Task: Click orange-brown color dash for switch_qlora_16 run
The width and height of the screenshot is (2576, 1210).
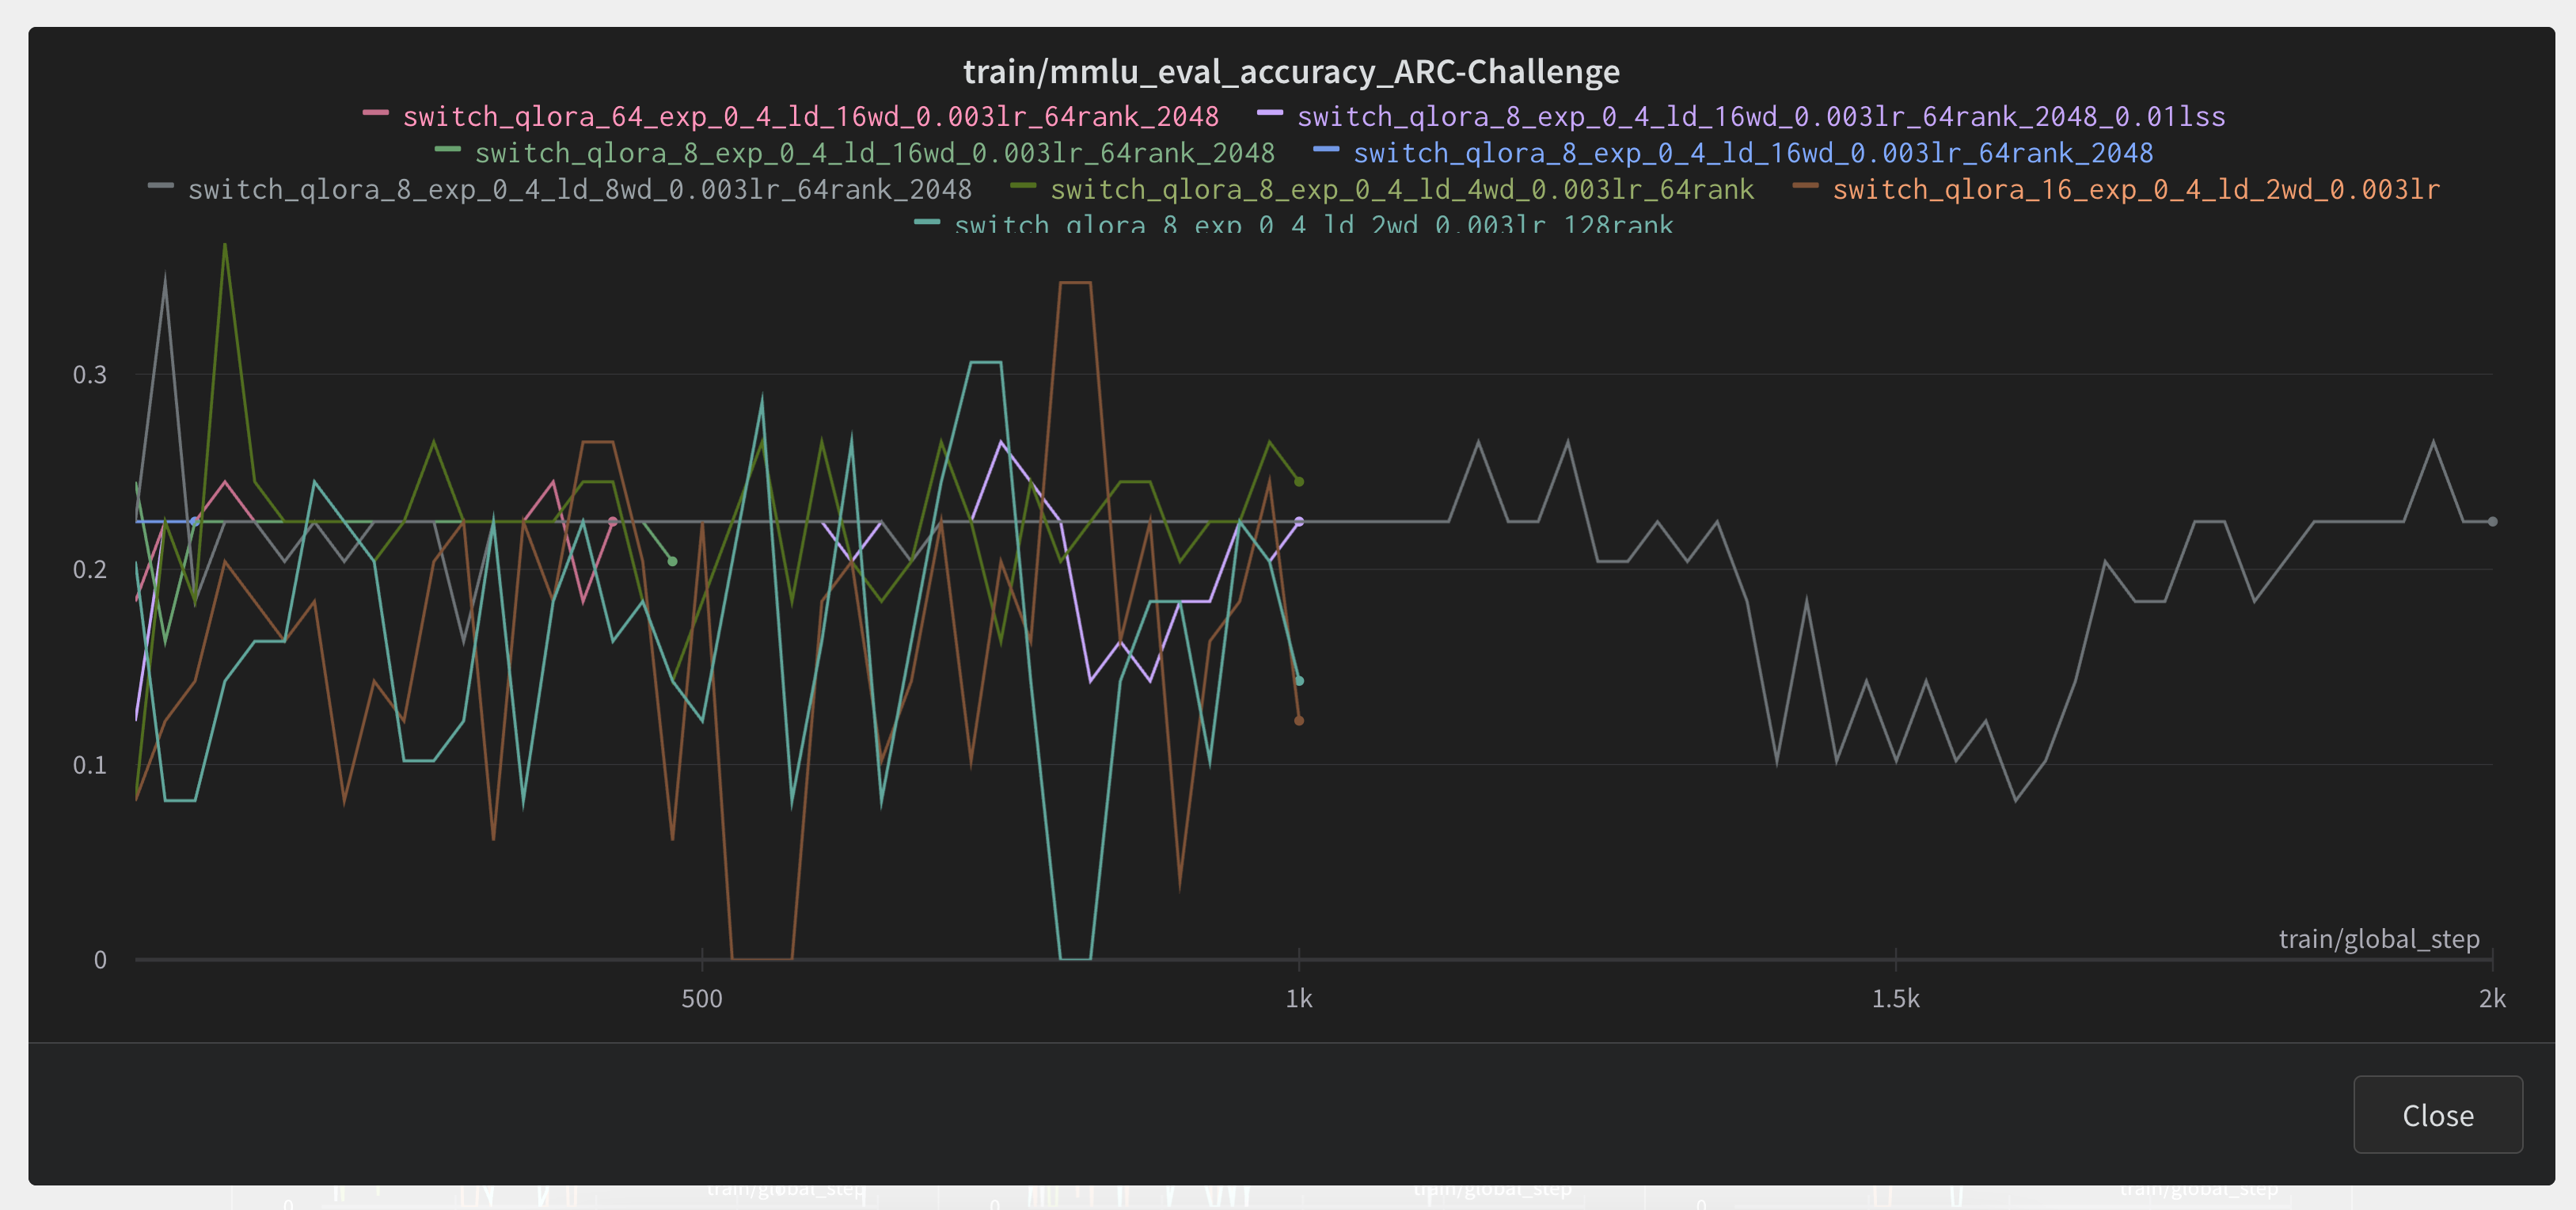Action: coord(1805,185)
